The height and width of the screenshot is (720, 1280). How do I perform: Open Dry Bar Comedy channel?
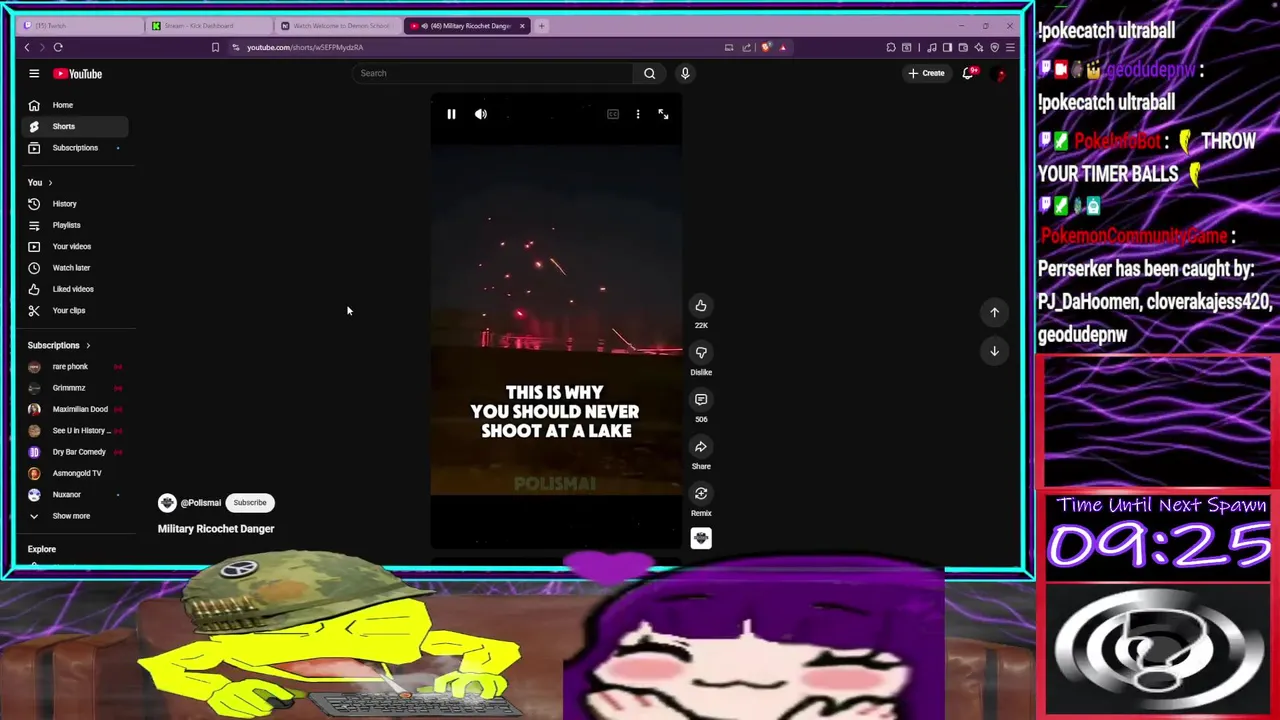pos(75,452)
